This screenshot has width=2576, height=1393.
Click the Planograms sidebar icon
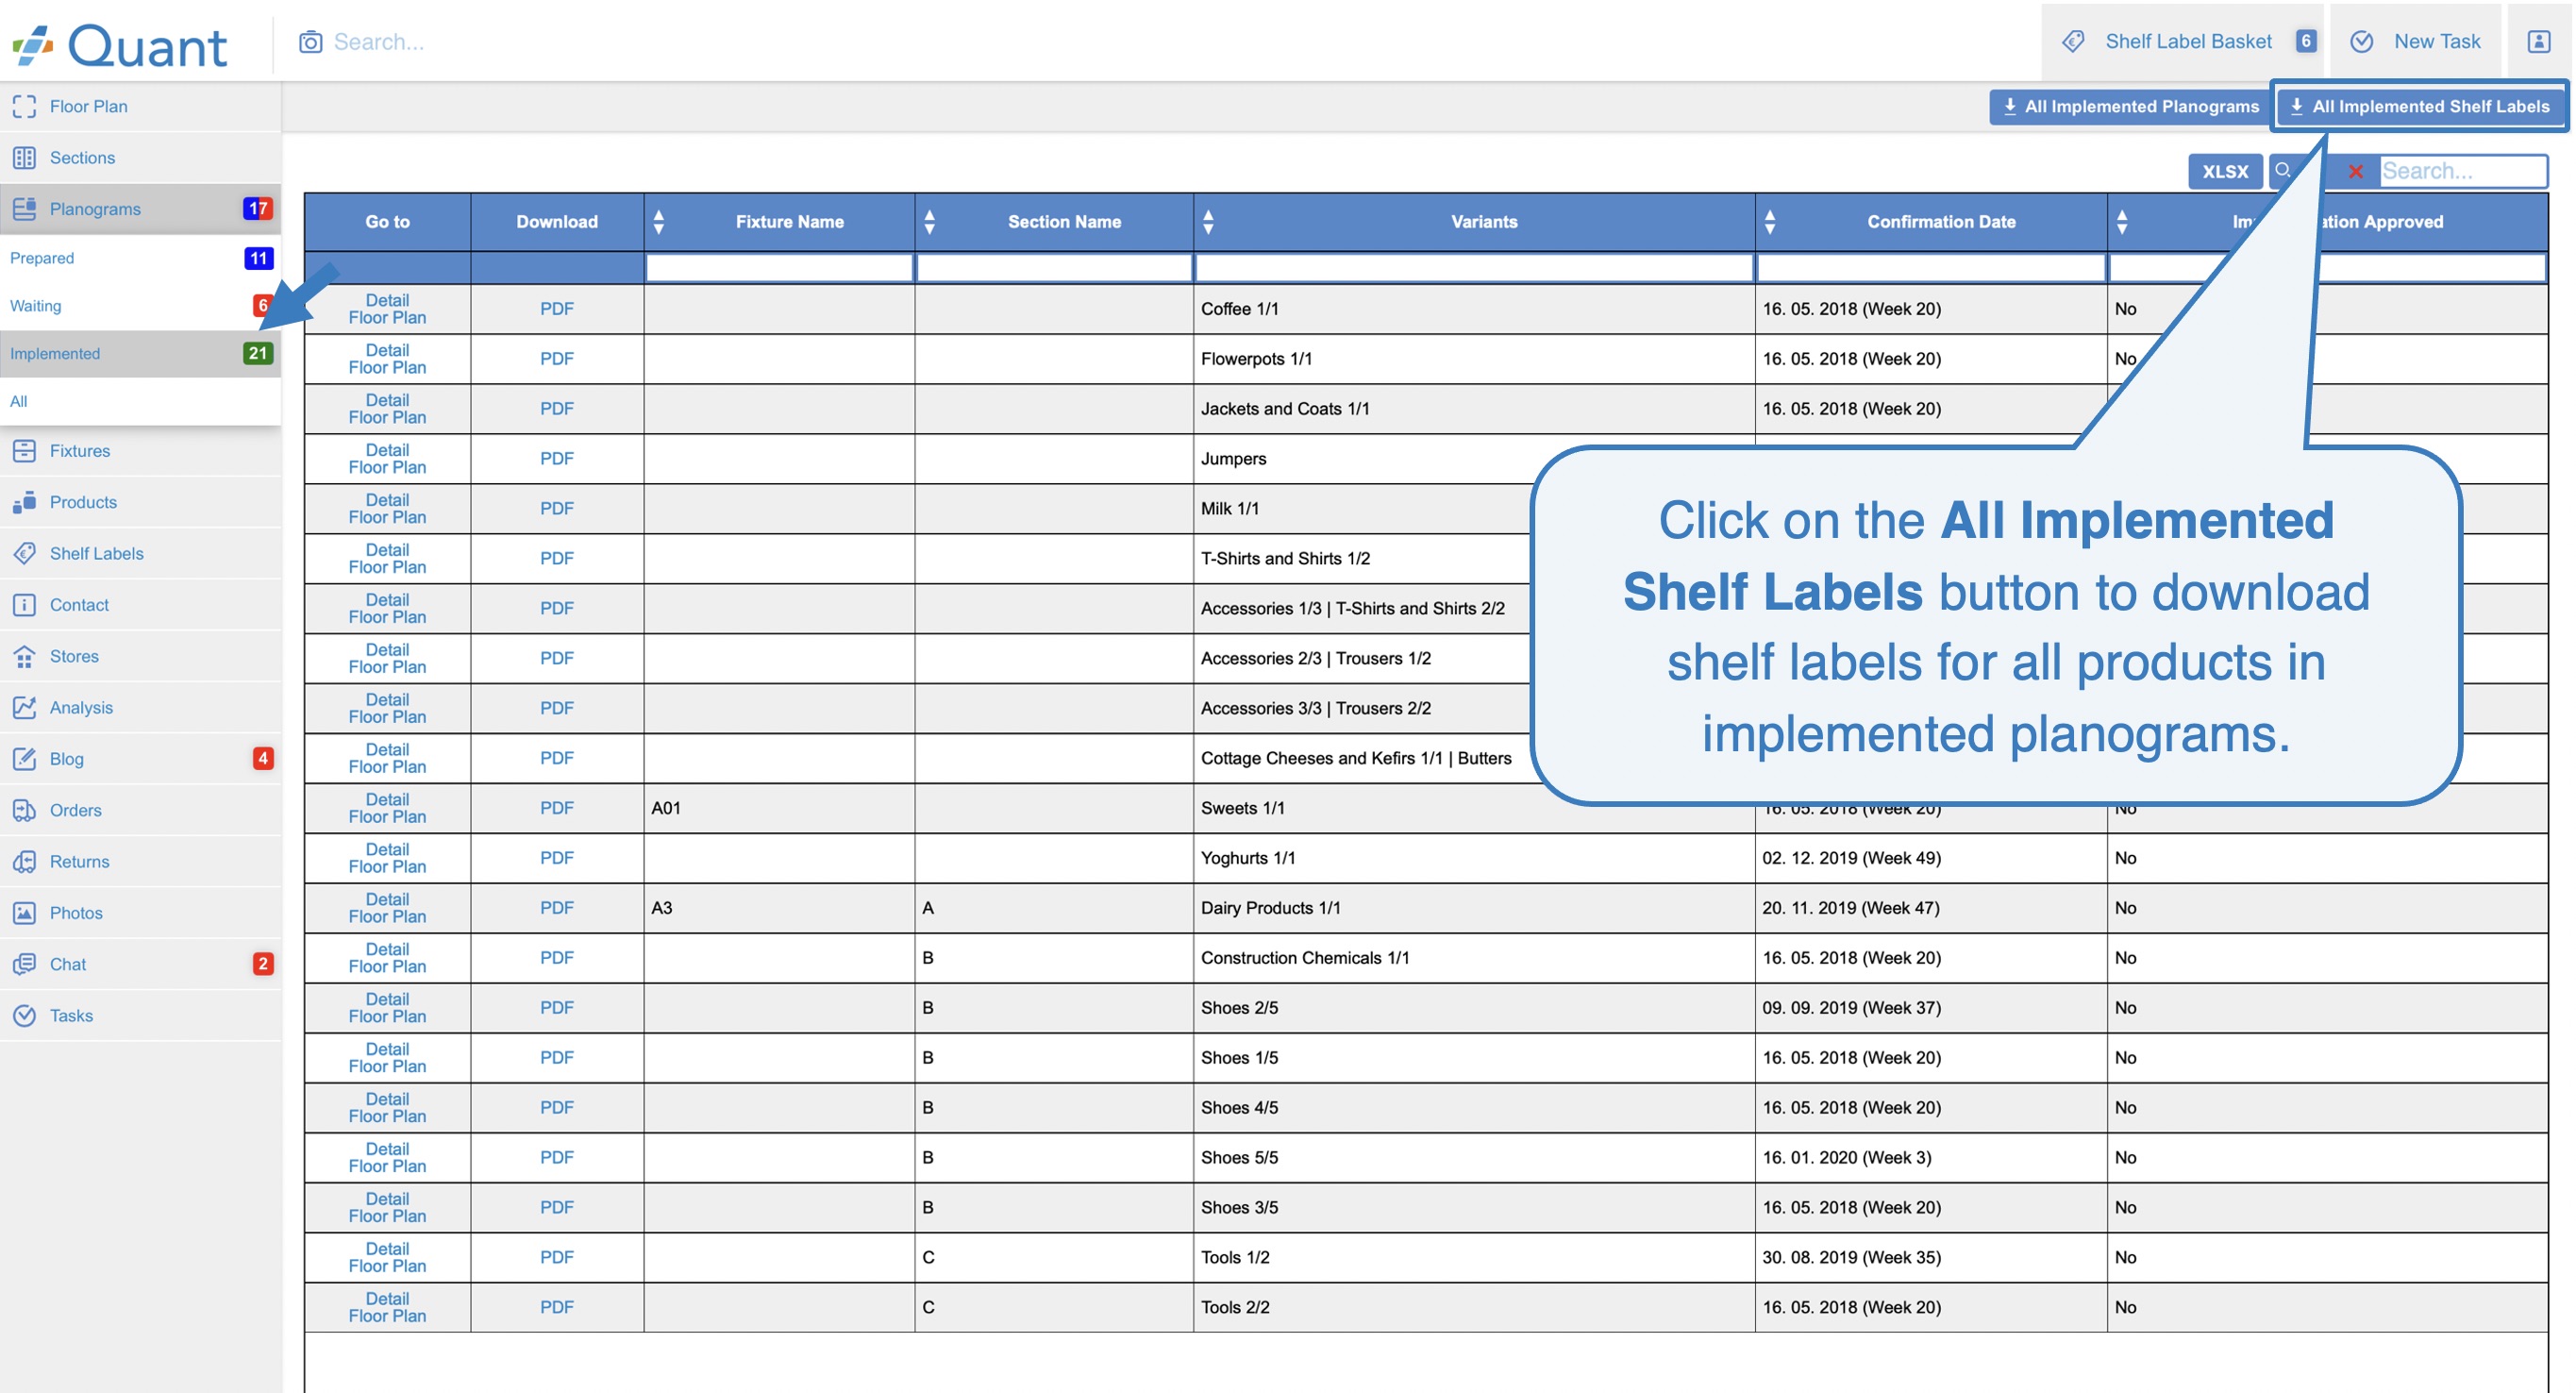(25, 208)
